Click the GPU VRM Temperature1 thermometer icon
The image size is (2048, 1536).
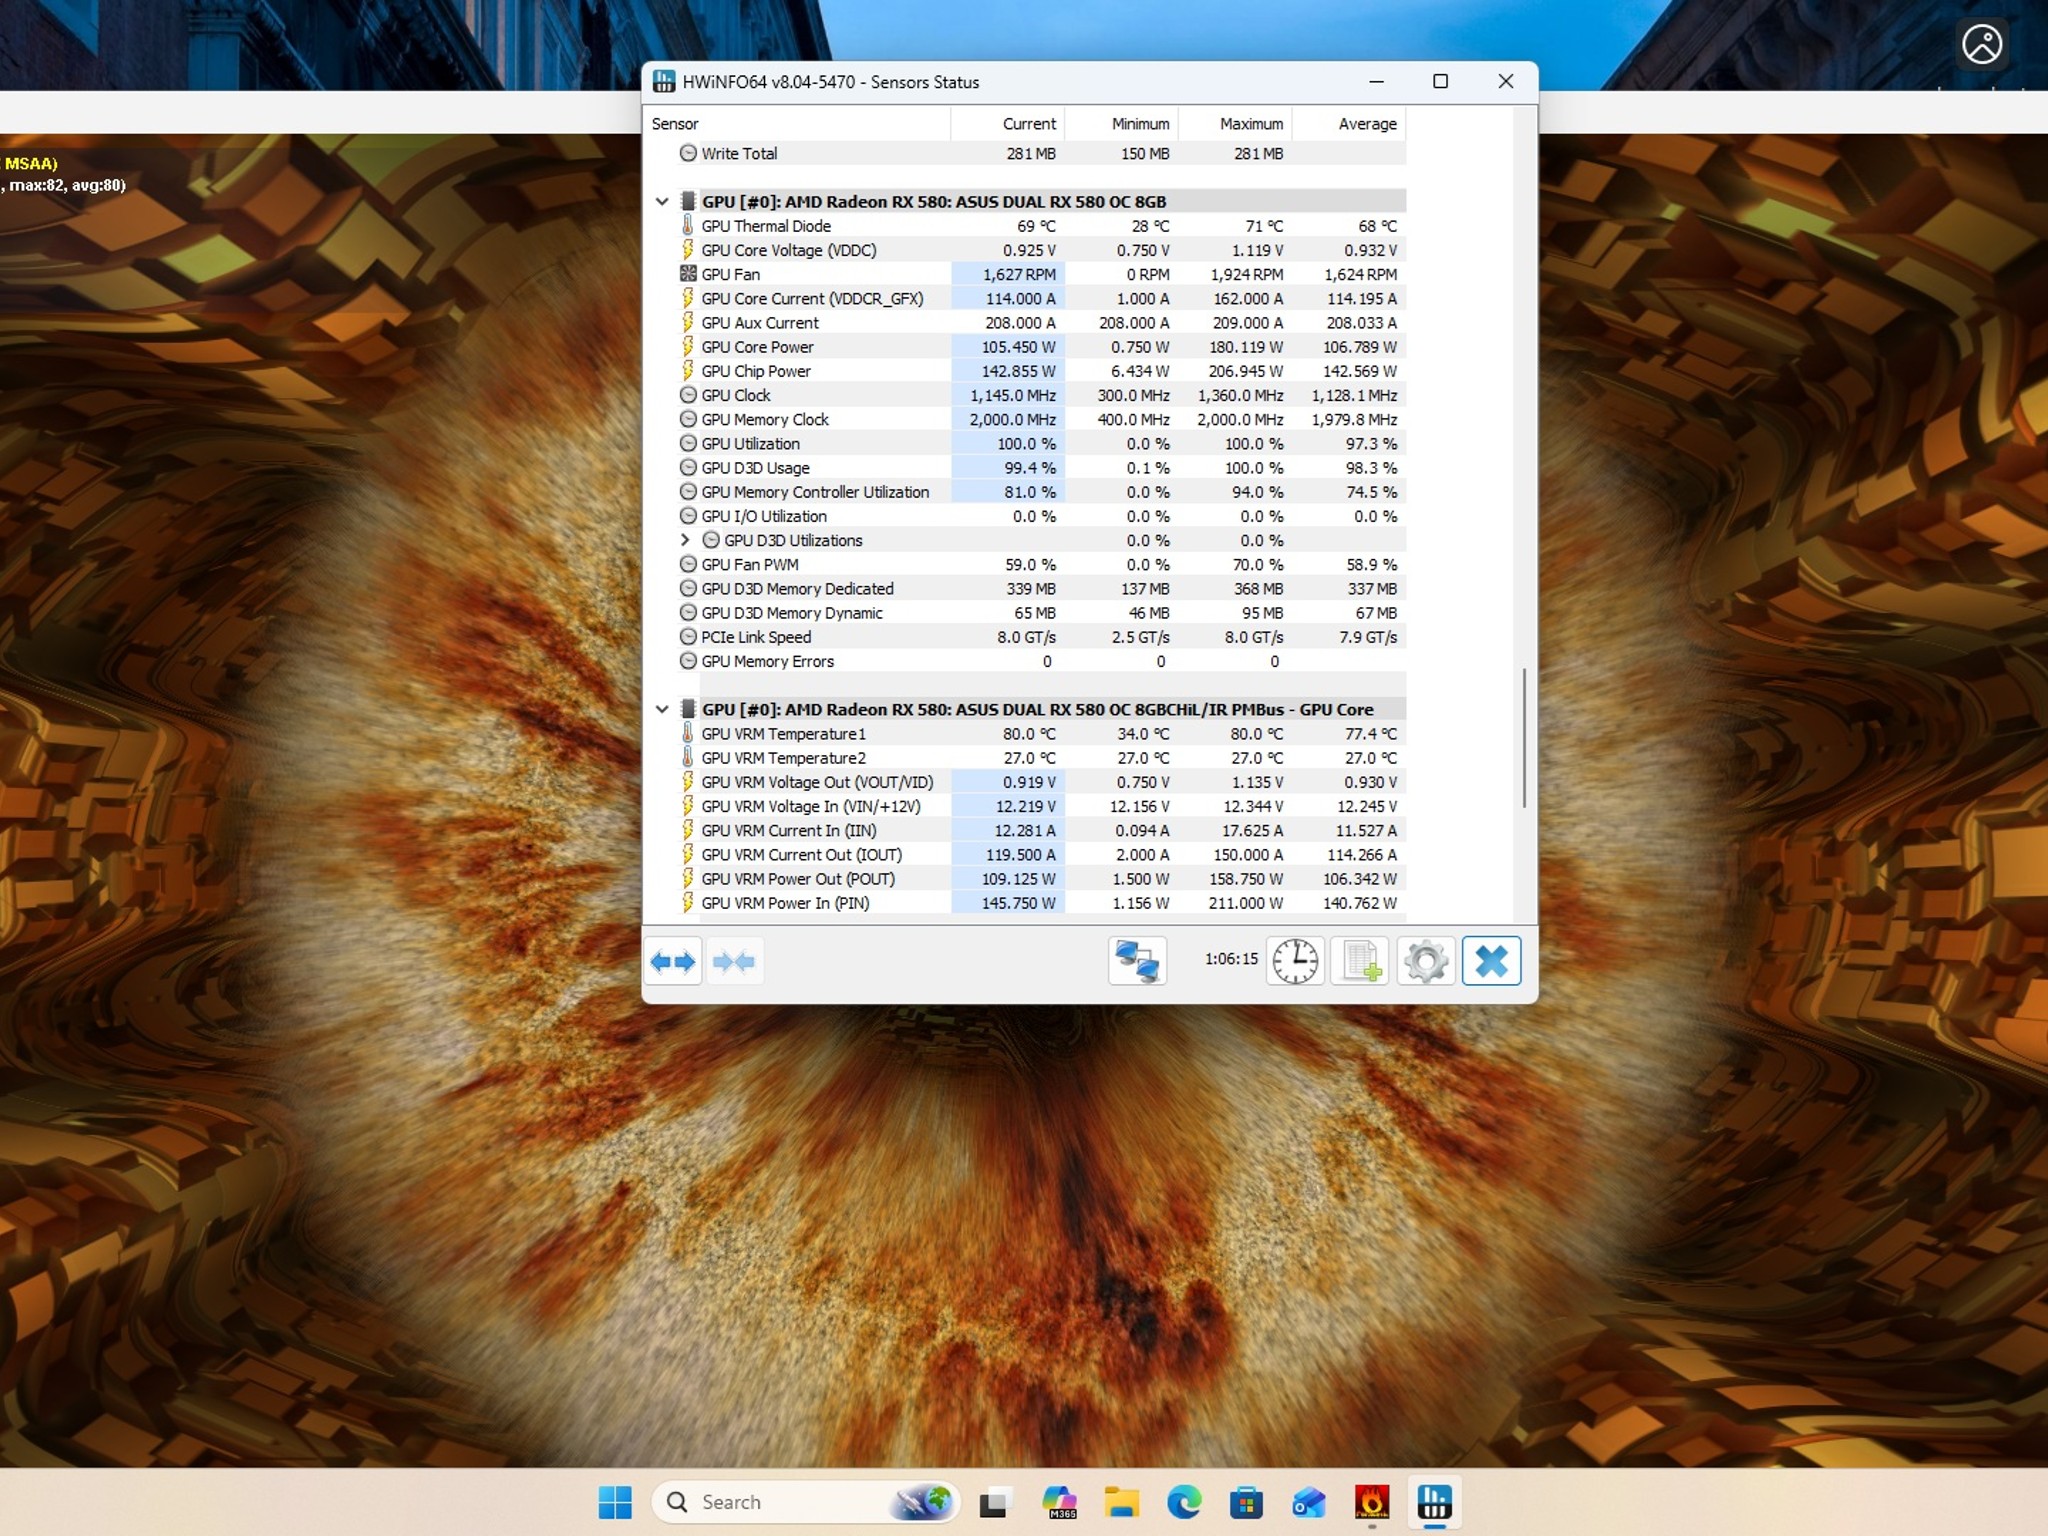click(688, 733)
